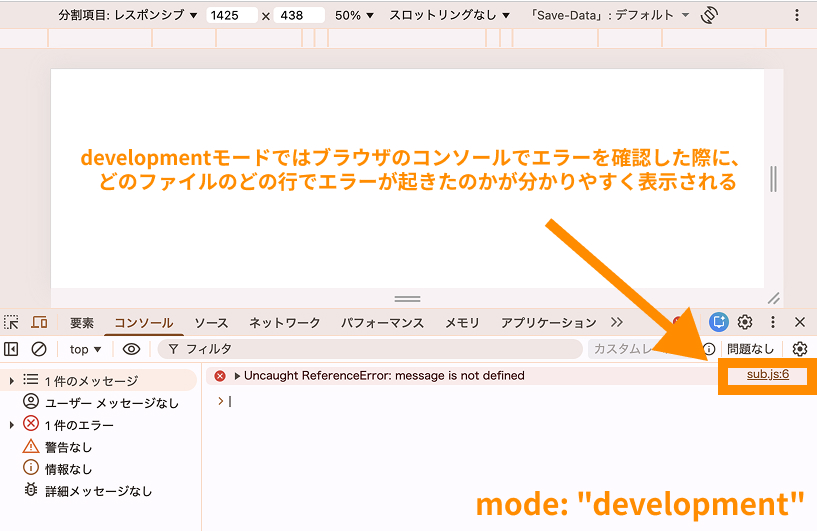
Task: Switch to the コンソール tab
Action: (144, 323)
